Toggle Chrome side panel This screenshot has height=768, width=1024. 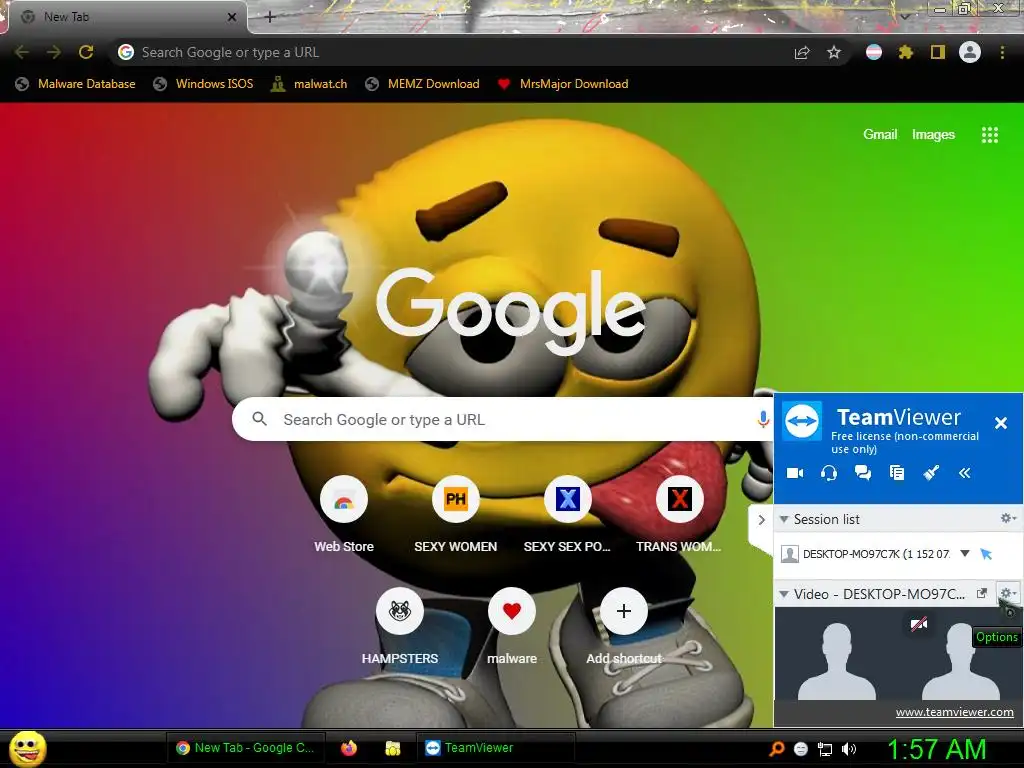pos(938,52)
